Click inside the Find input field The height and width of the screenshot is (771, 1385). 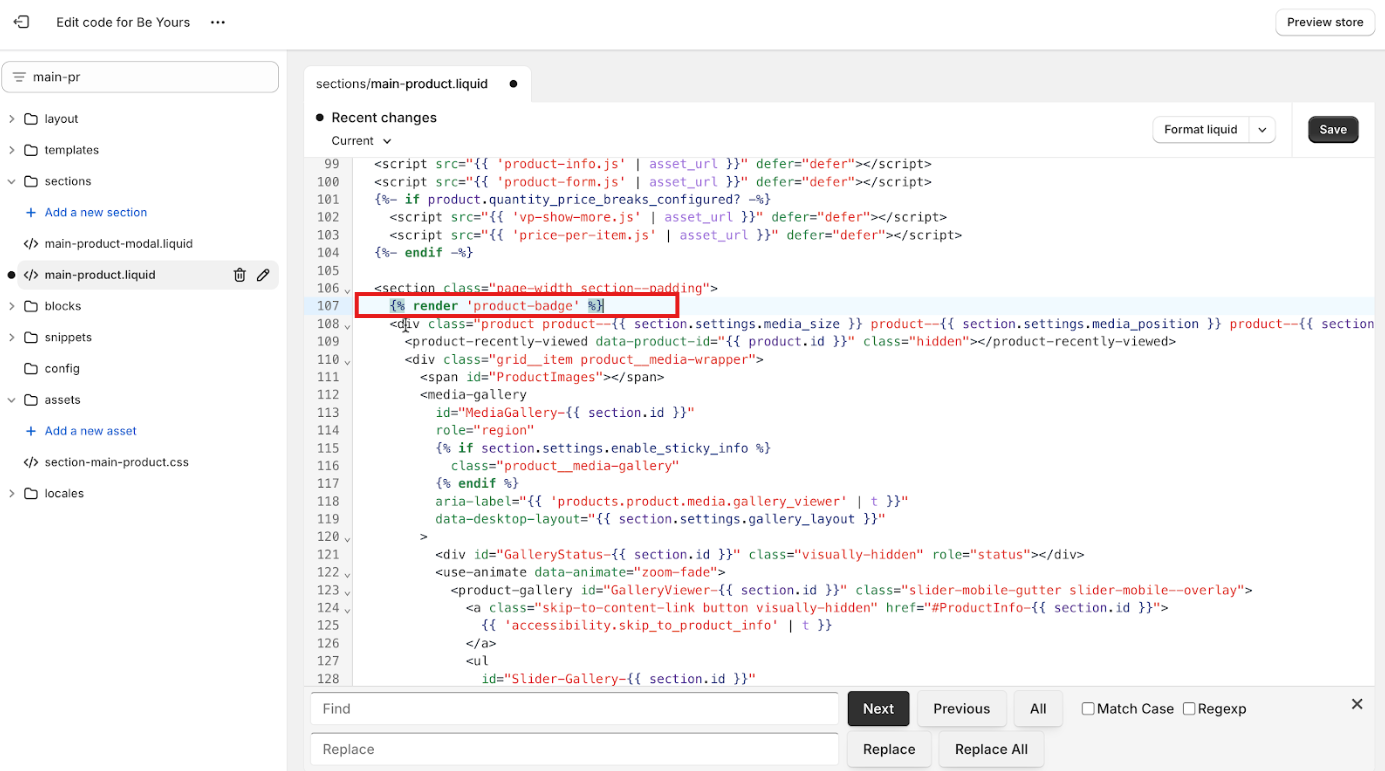(x=574, y=708)
